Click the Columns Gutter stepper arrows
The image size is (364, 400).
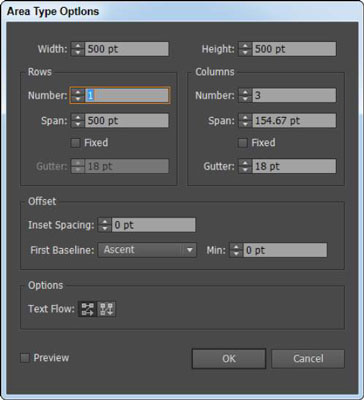(245, 166)
